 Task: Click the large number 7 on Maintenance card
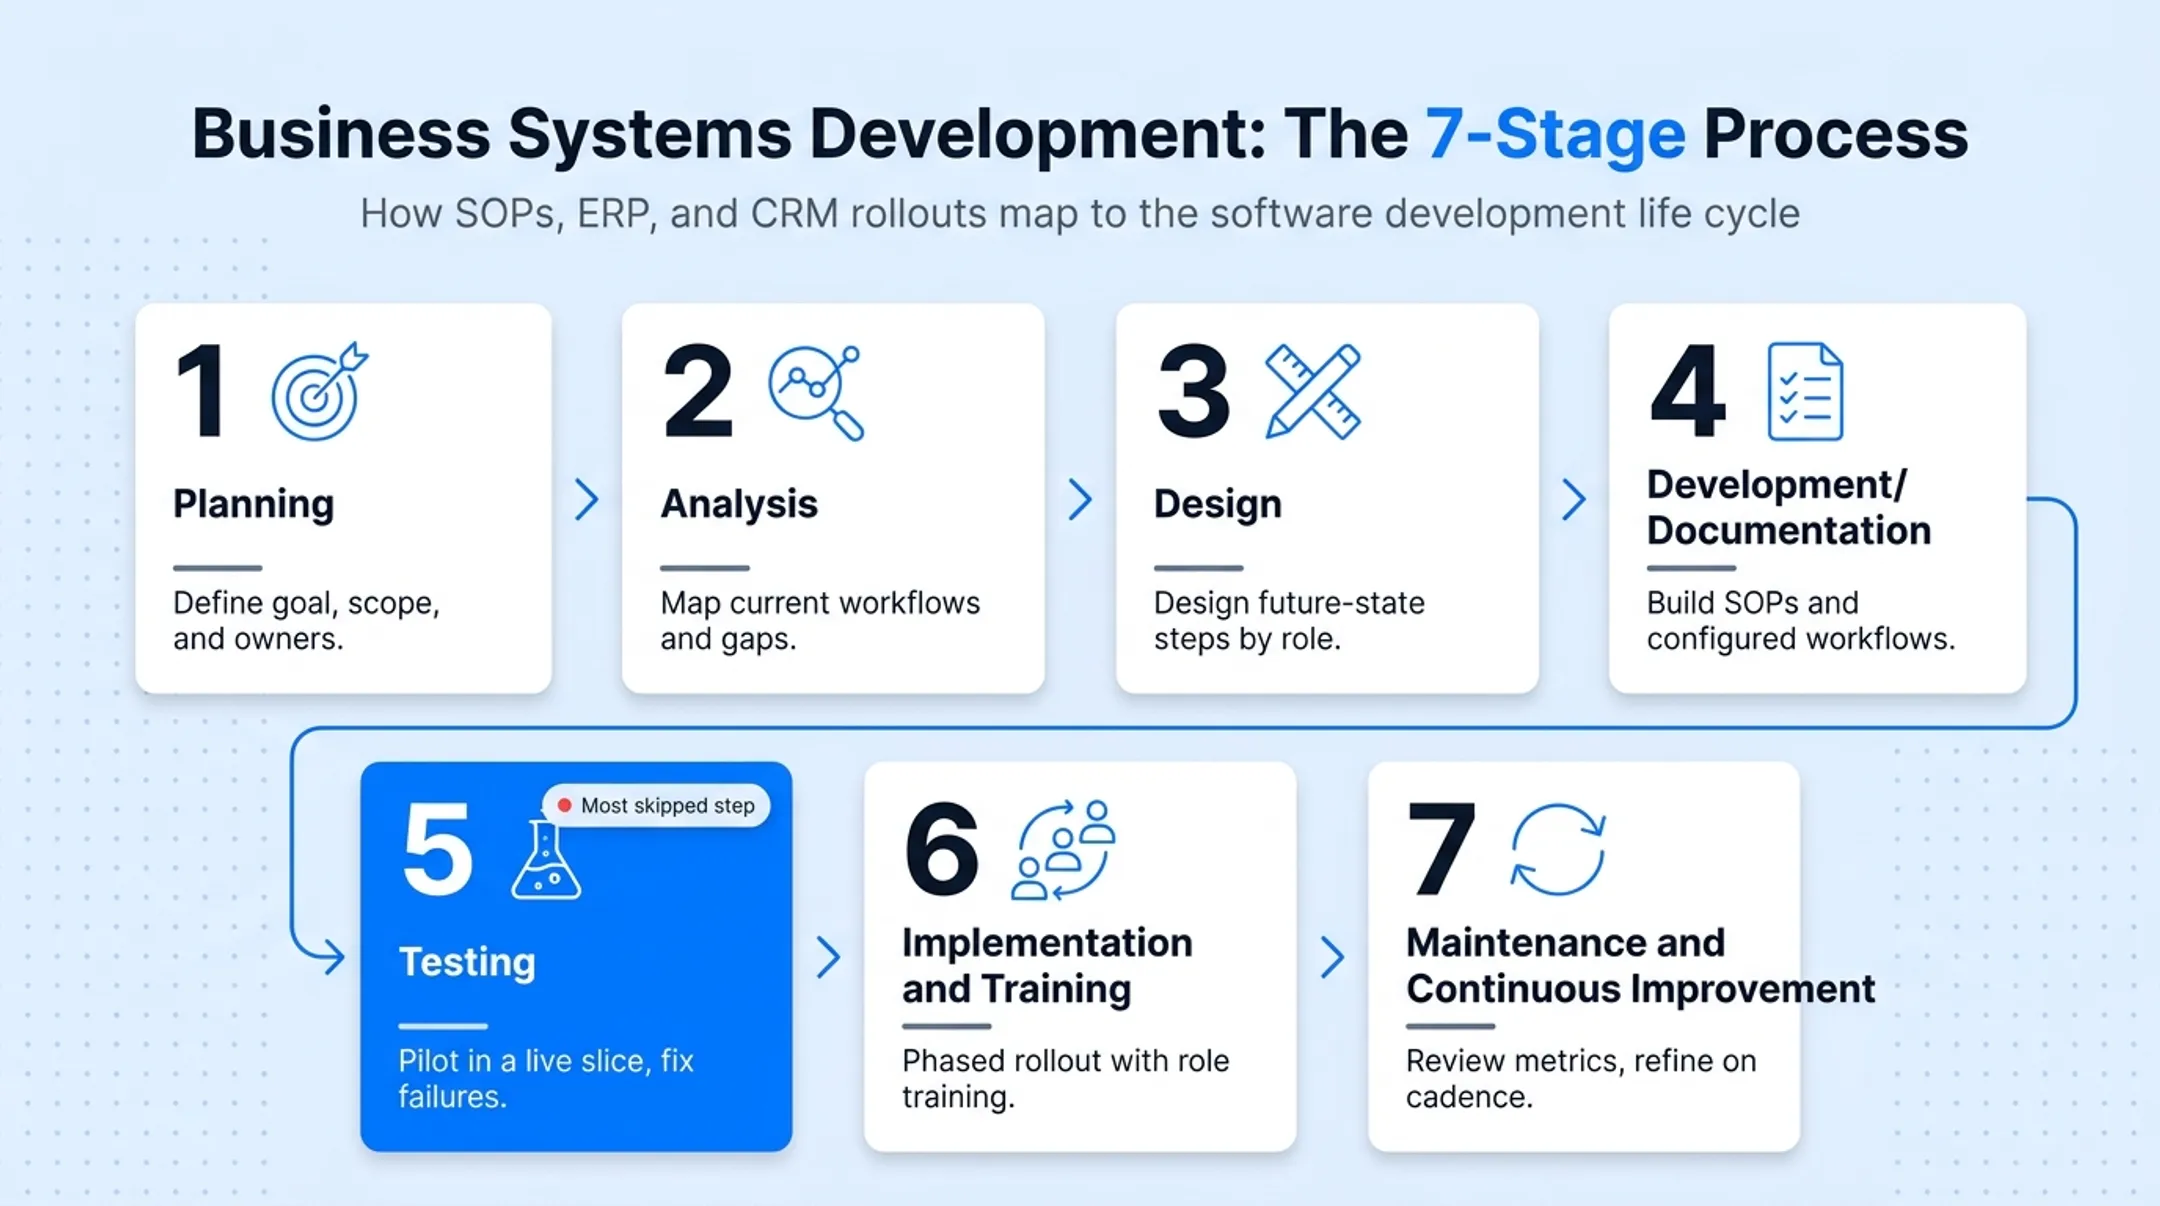[x=1441, y=849]
